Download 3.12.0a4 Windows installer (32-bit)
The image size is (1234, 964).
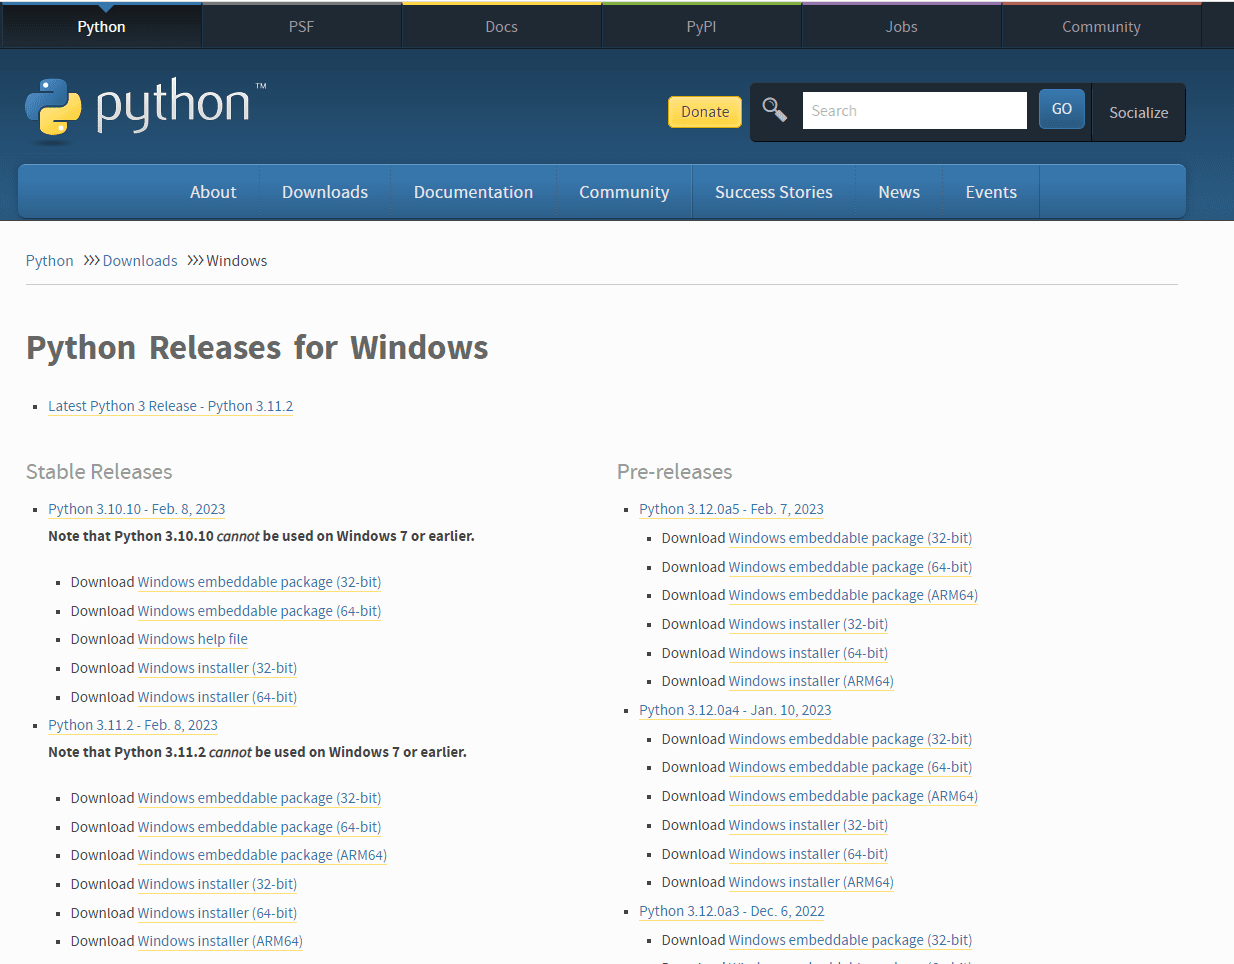pyautogui.click(x=808, y=825)
